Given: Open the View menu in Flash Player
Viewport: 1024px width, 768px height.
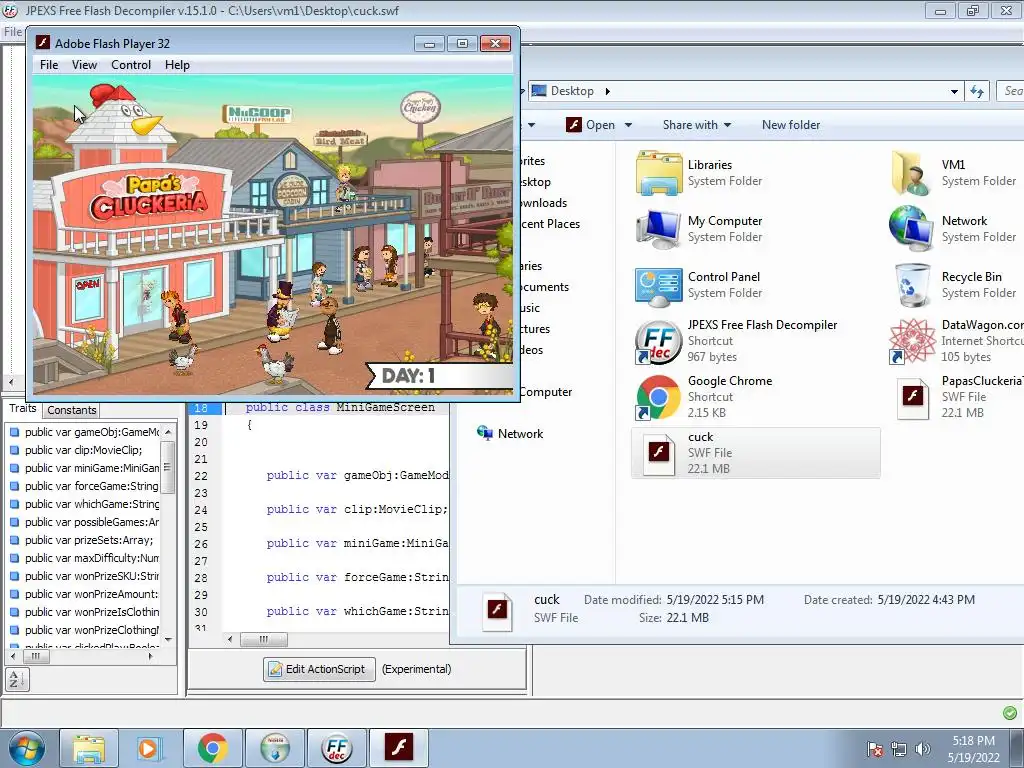Looking at the screenshot, I should 84,65.
